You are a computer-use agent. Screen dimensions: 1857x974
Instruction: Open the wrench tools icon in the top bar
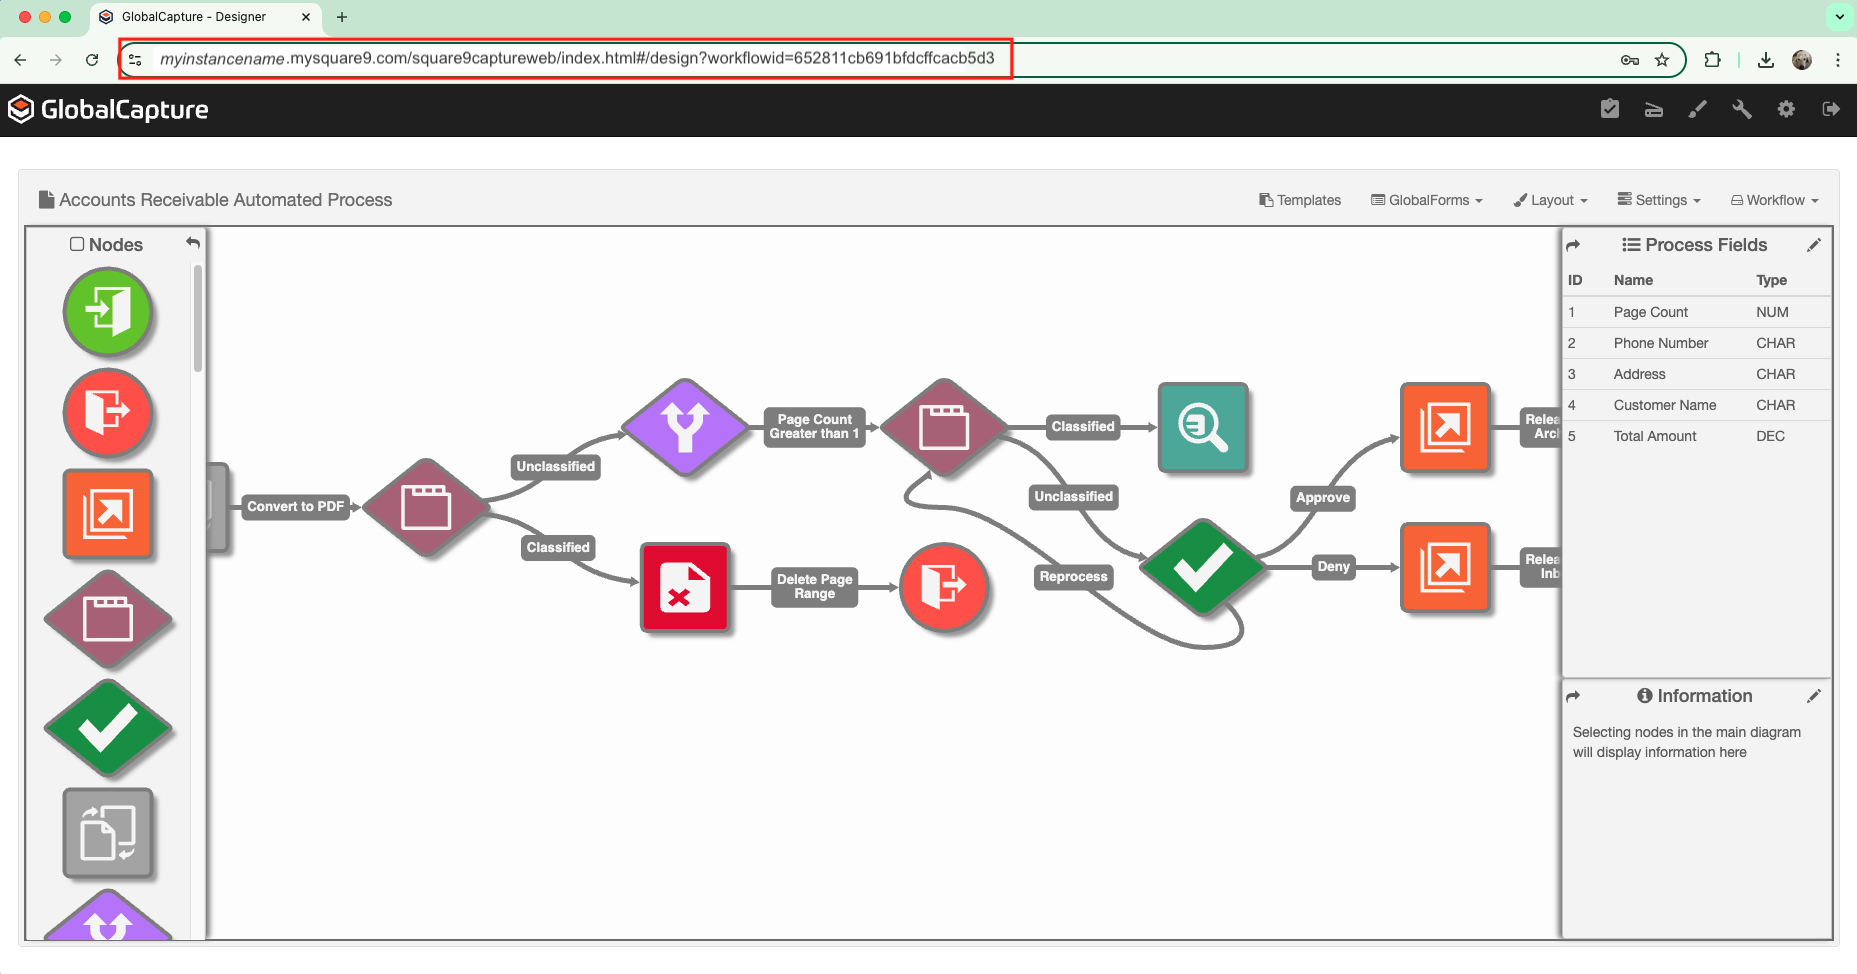click(x=1741, y=109)
